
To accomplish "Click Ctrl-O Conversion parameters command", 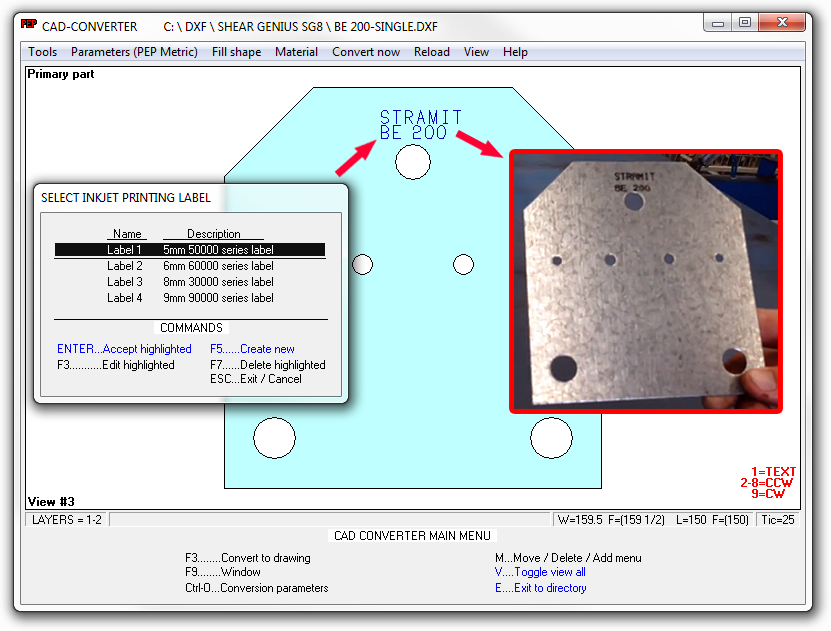I will [257, 588].
